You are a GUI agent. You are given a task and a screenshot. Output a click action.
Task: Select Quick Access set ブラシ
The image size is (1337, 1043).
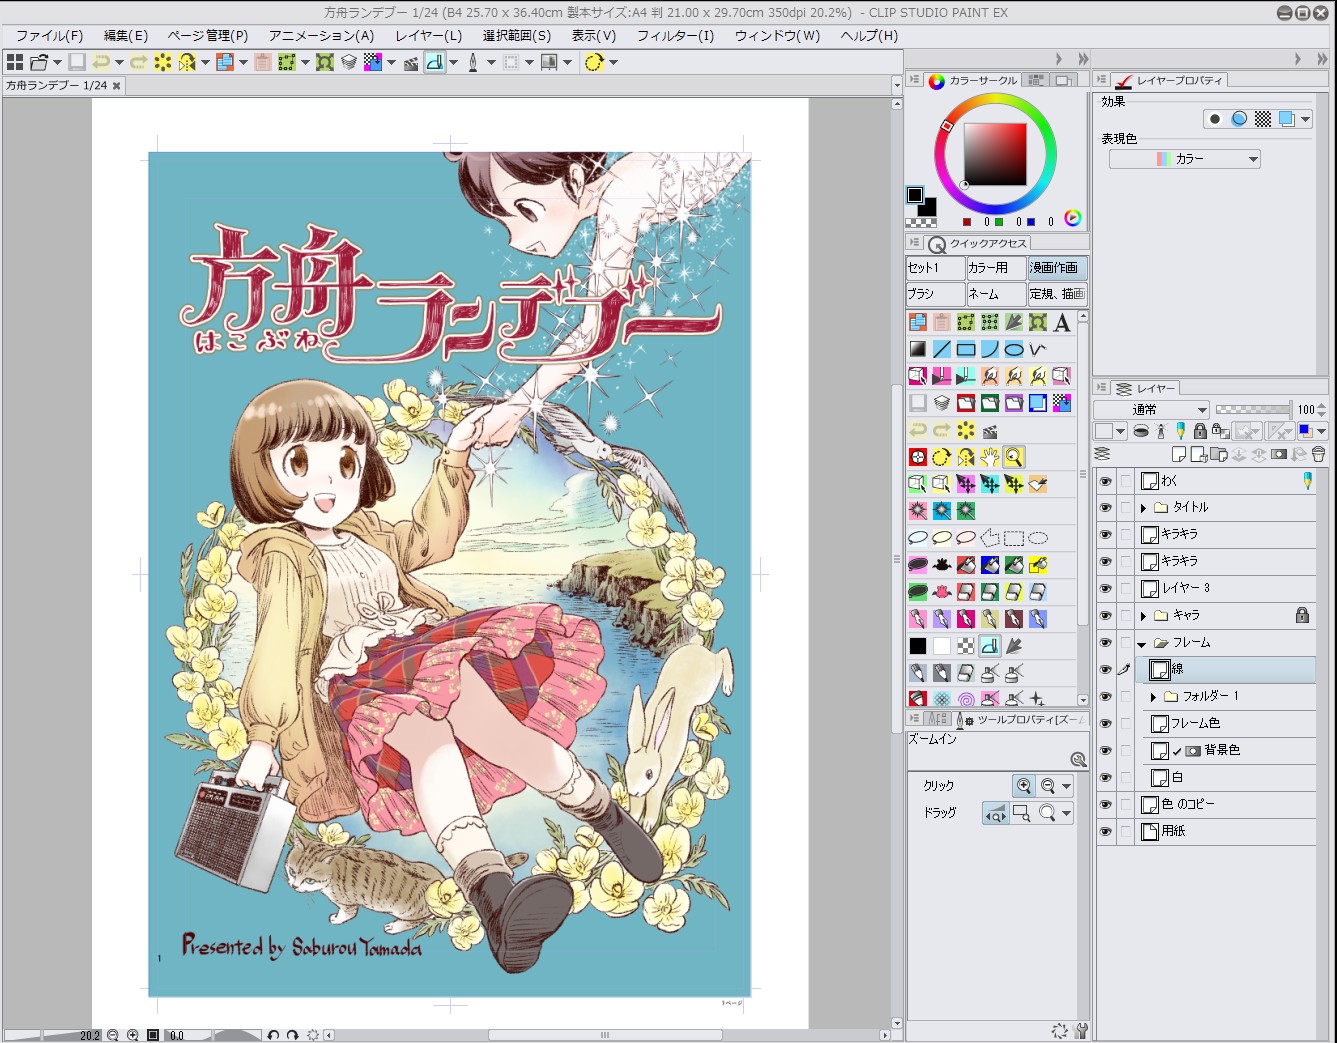pos(935,294)
